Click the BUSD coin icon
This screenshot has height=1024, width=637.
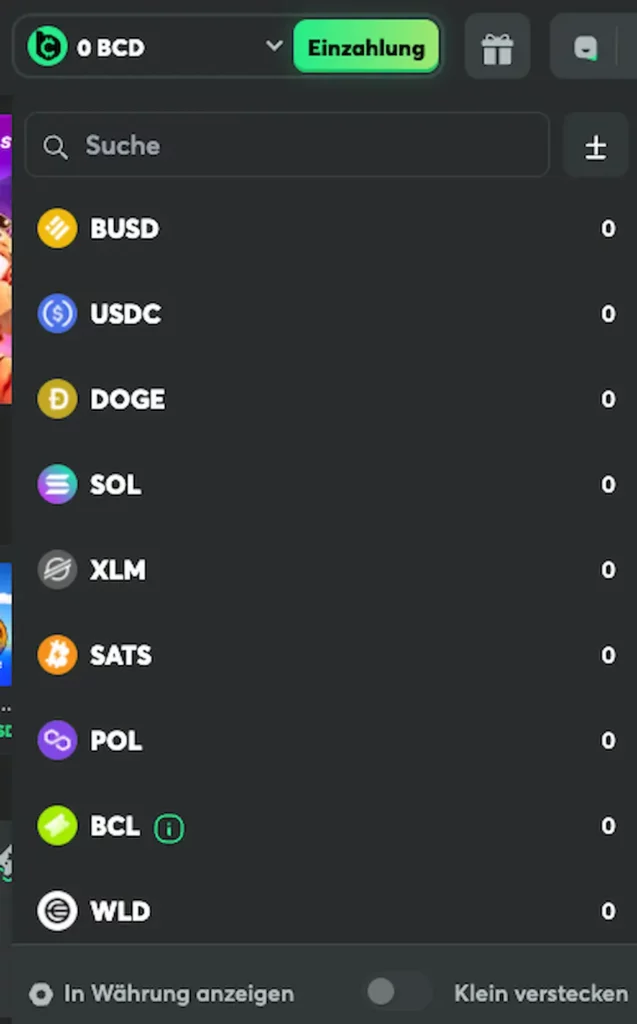tap(57, 229)
